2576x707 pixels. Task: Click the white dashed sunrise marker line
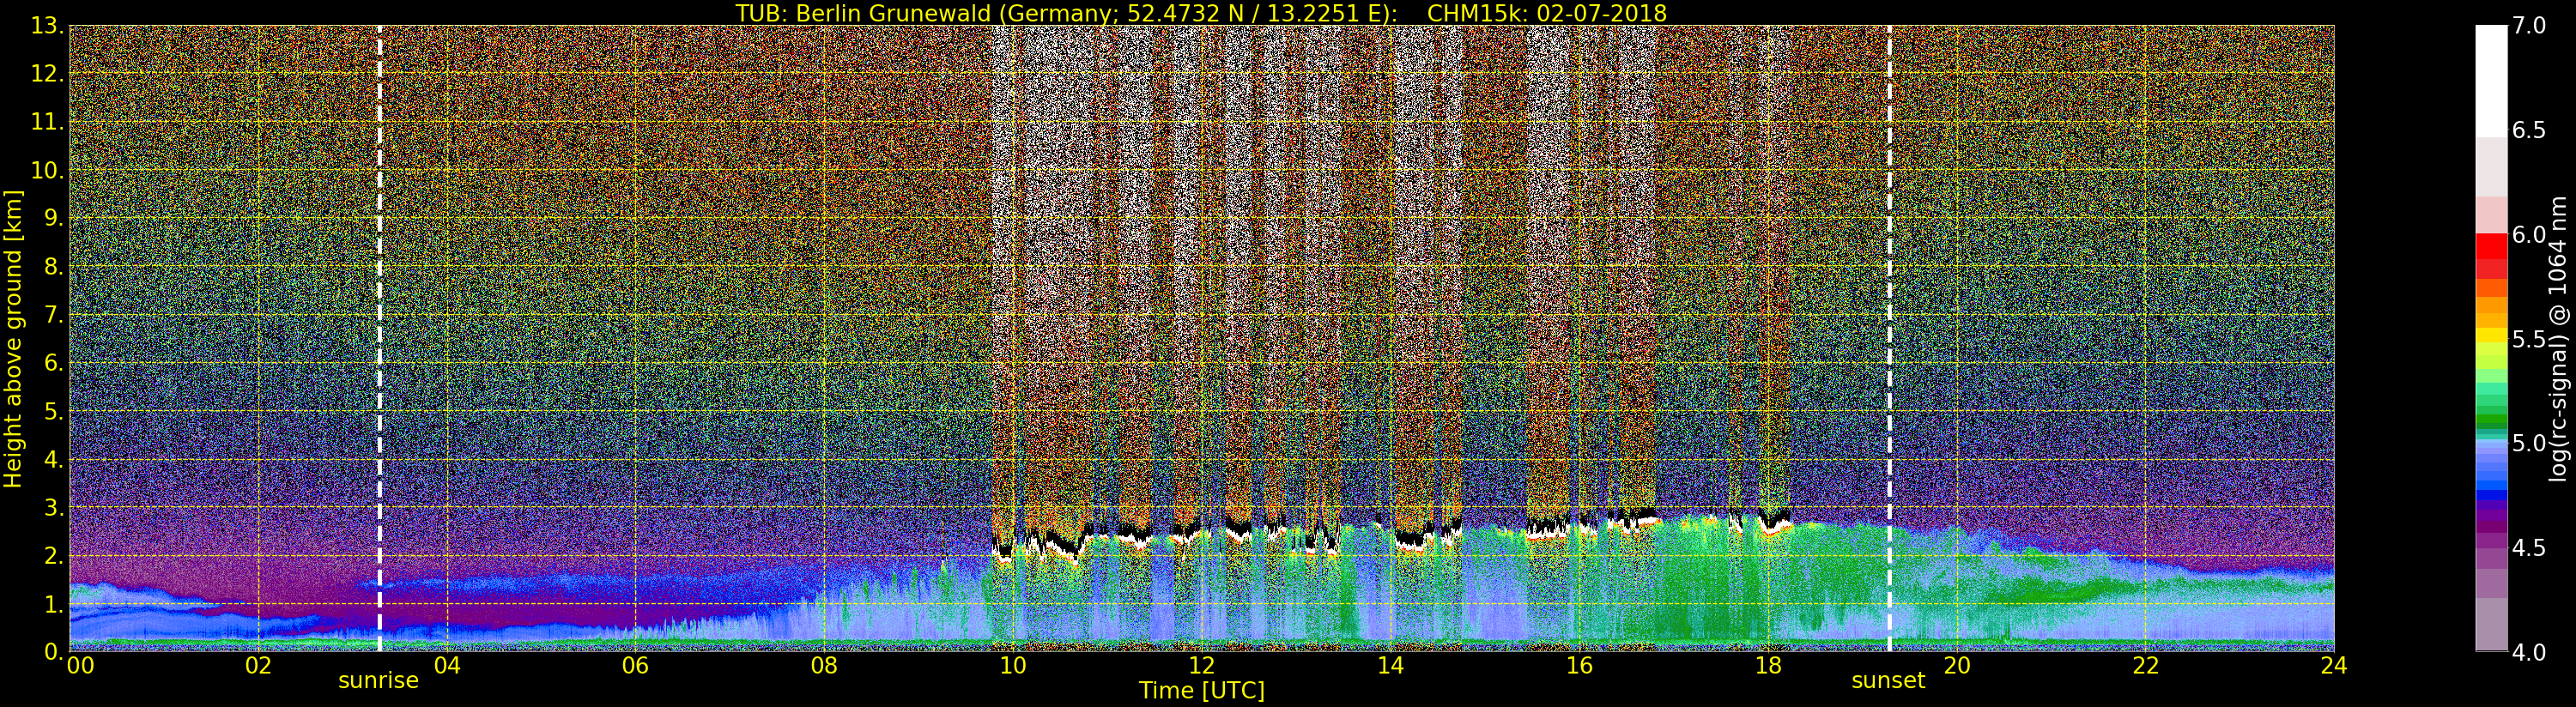coord(380,338)
